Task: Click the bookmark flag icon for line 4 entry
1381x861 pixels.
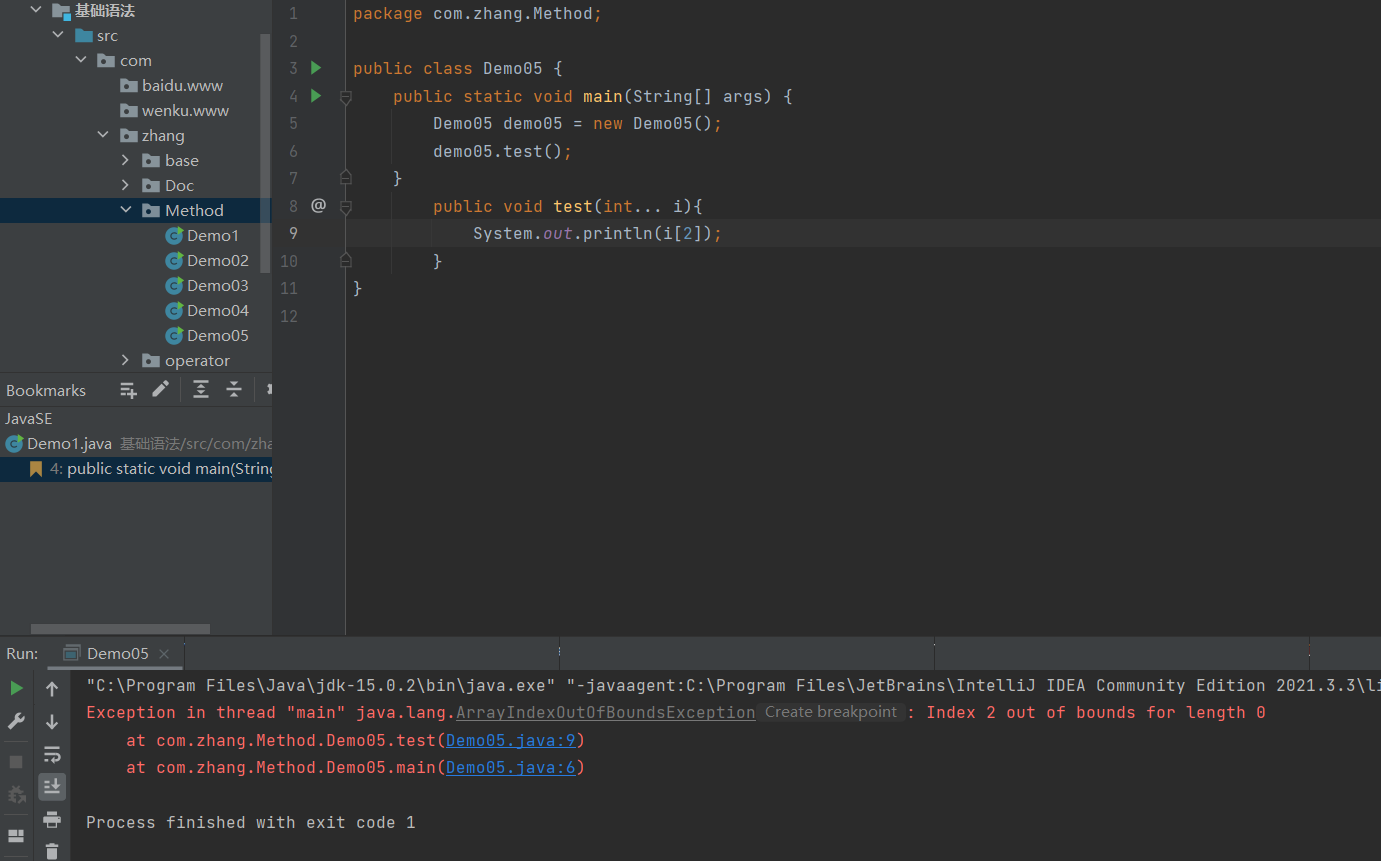Action: pyautogui.click(x=36, y=469)
